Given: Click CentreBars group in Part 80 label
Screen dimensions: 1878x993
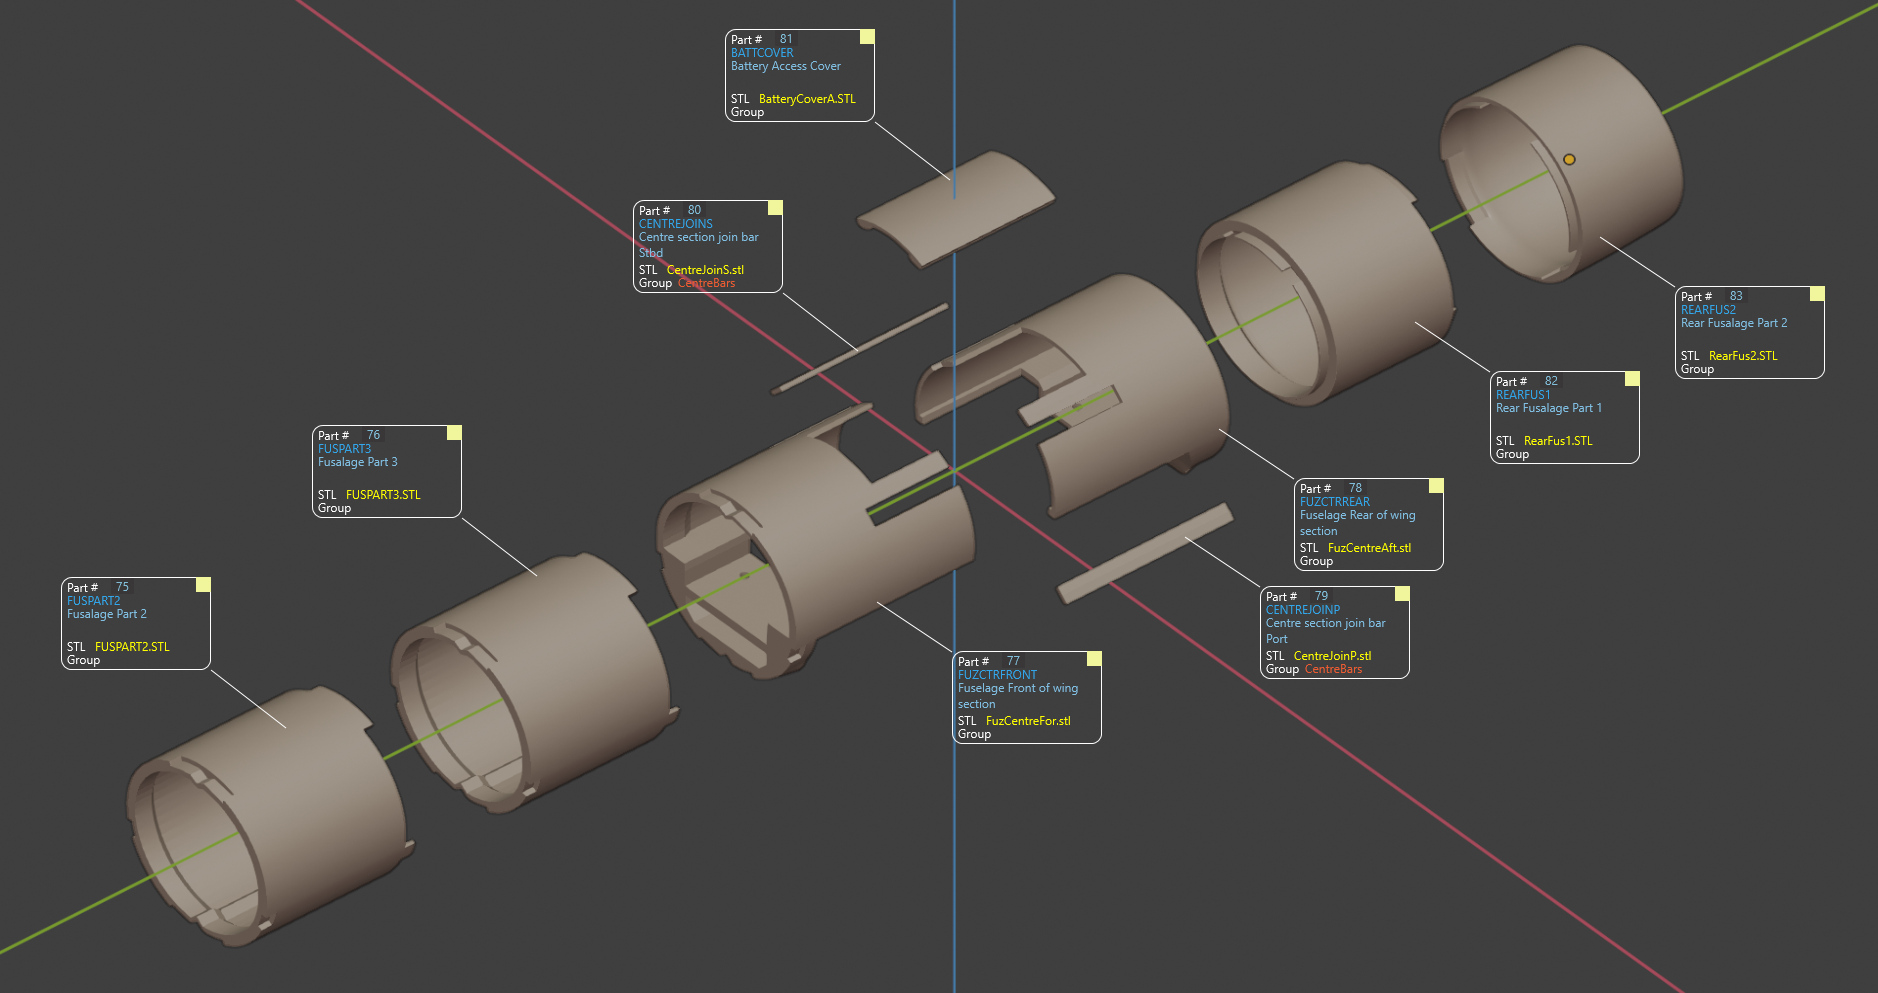Looking at the screenshot, I should 706,283.
